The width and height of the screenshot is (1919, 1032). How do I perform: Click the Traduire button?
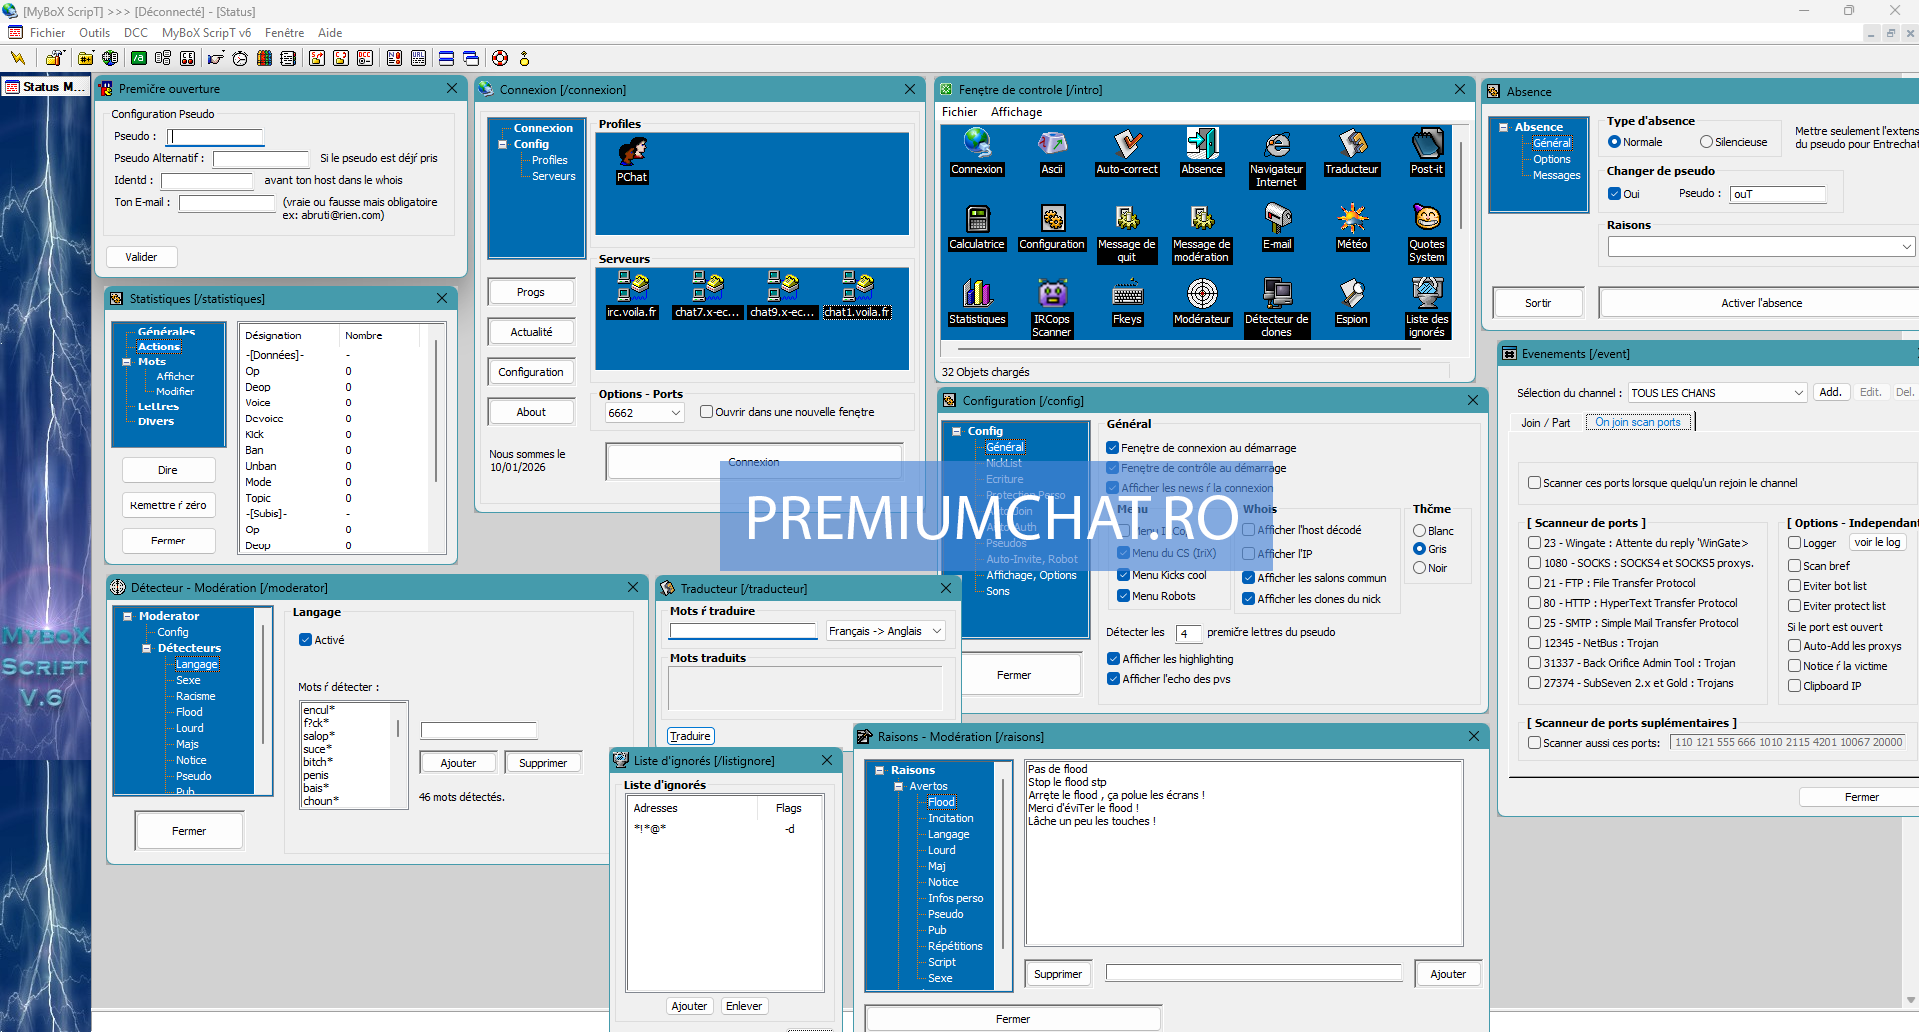(x=690, y=736)
